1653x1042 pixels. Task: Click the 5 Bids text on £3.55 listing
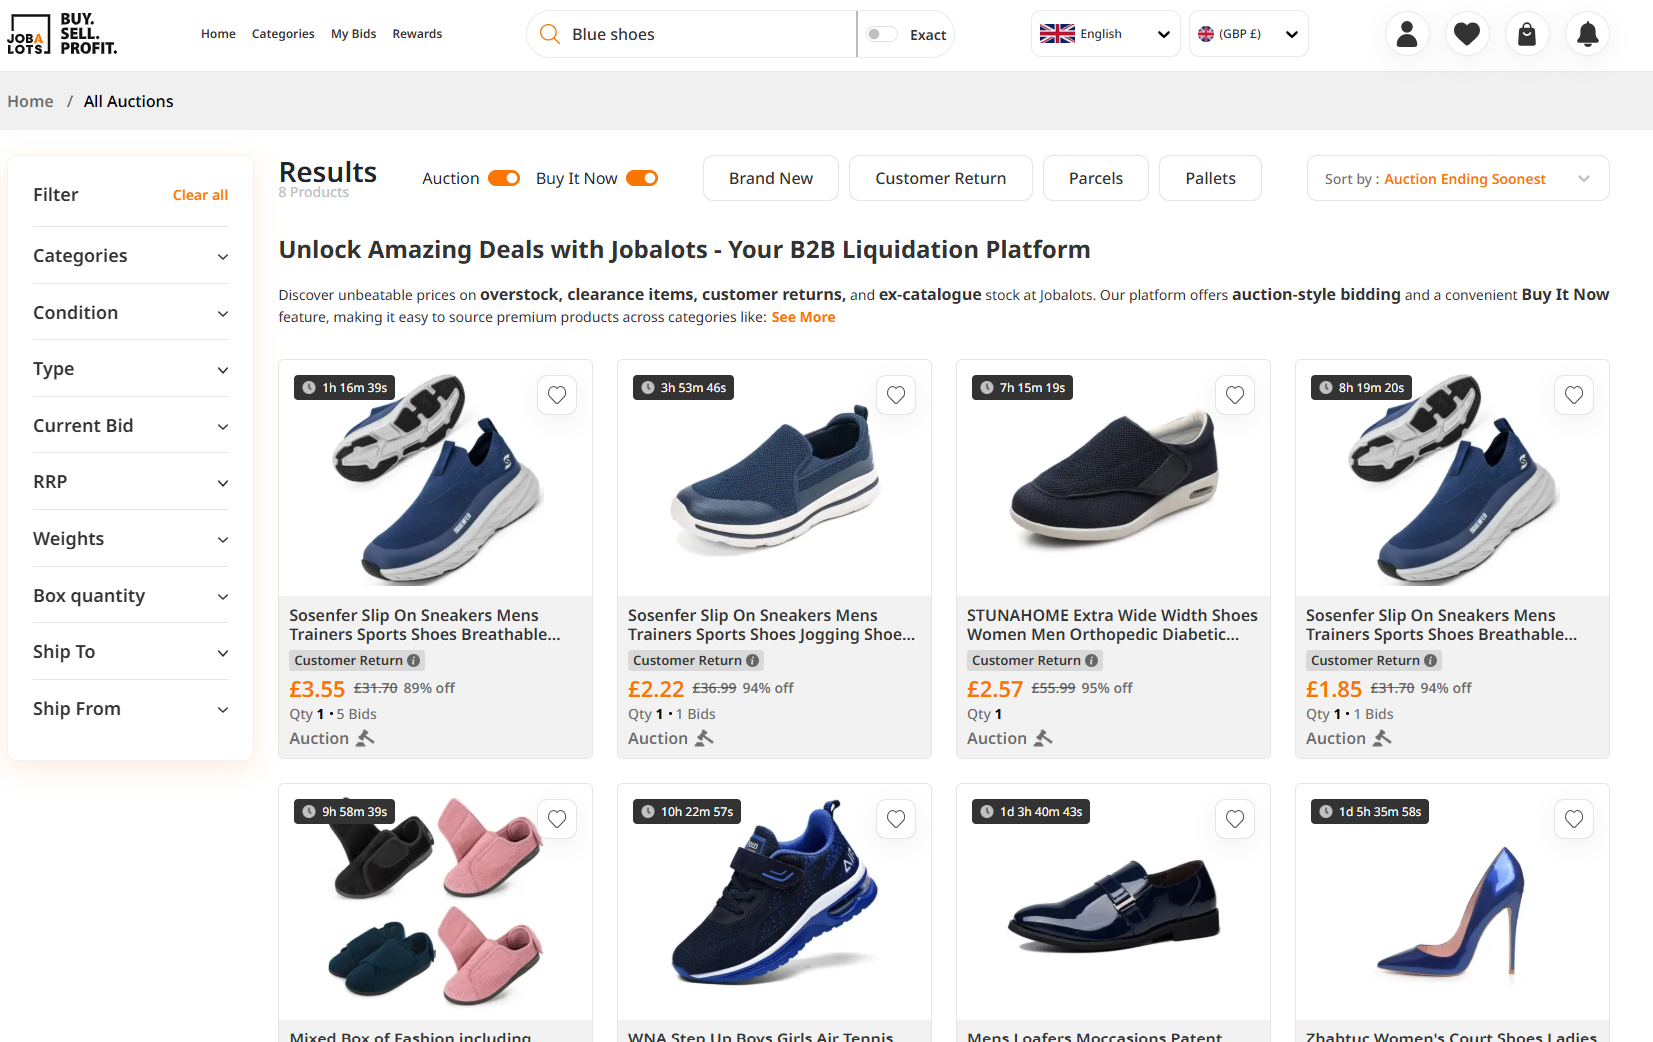[357, 714]
